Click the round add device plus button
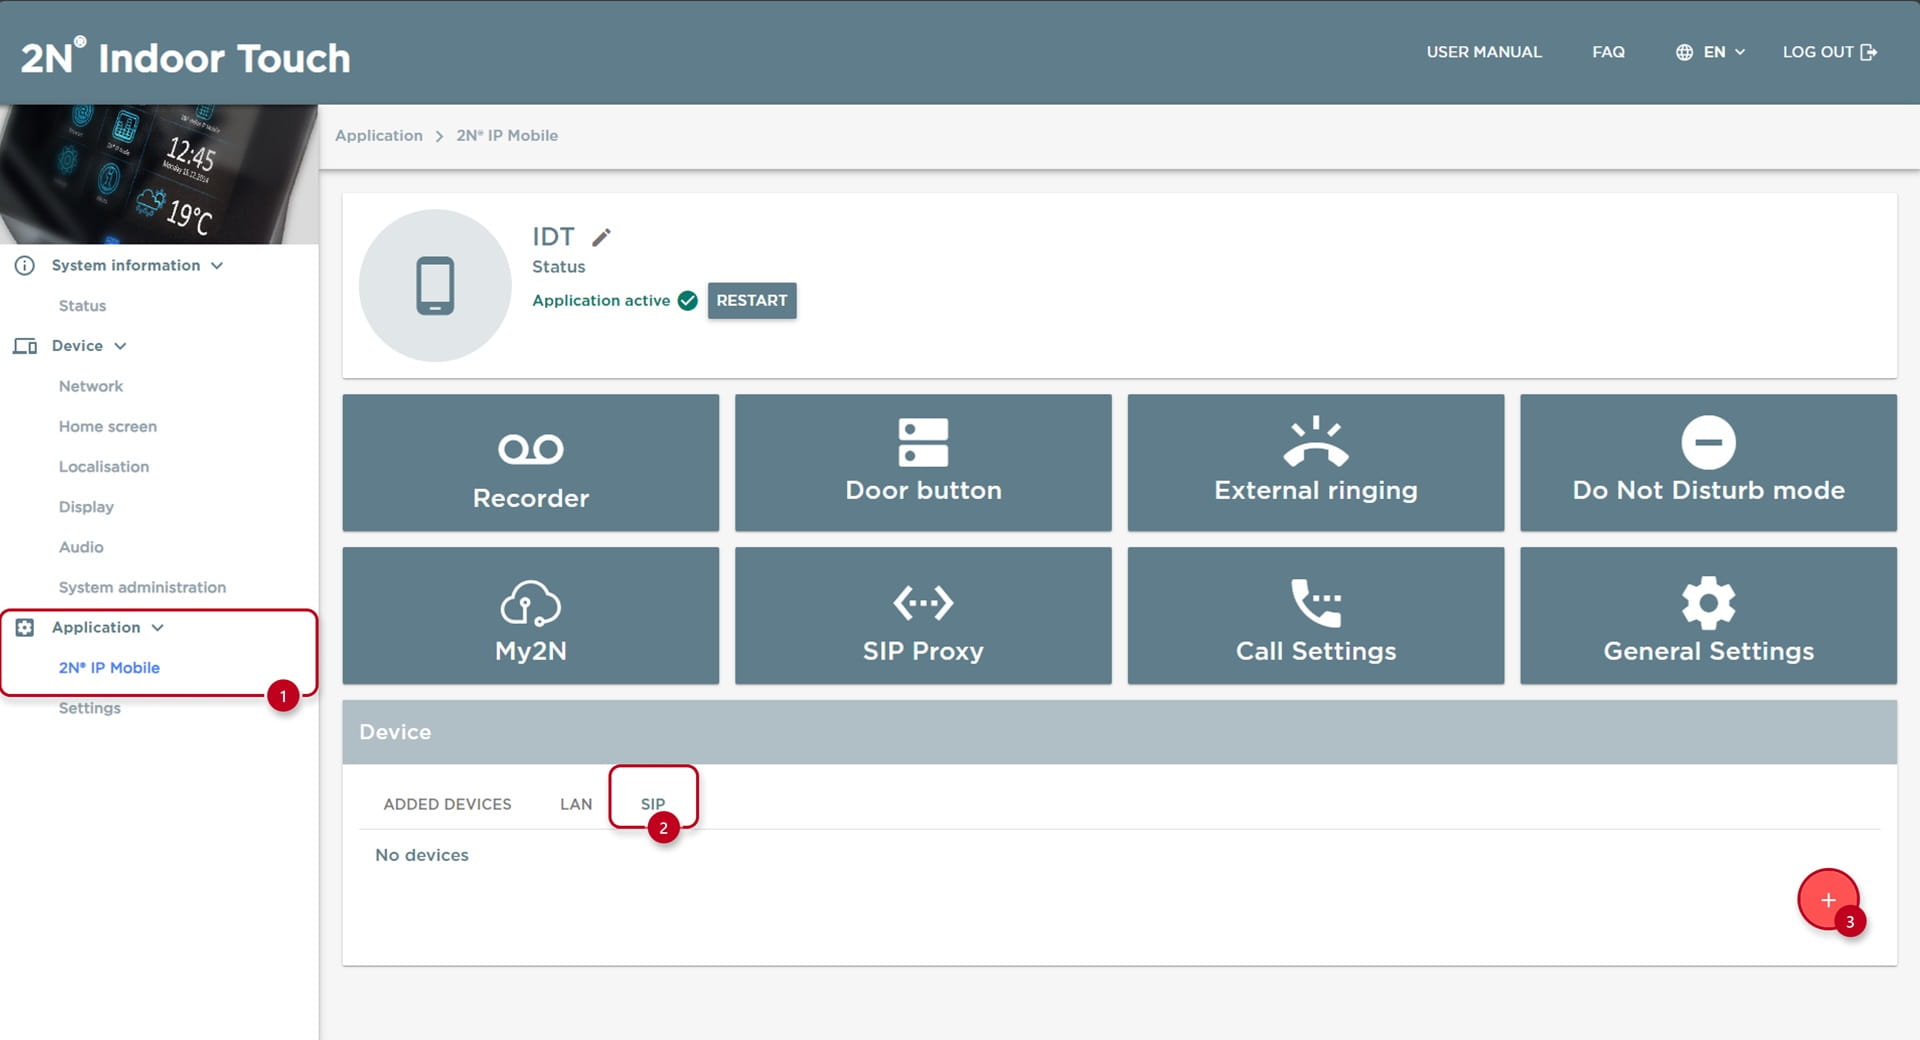The height and width of the screenshot is (1040, 1920). tap(1828, 900)
